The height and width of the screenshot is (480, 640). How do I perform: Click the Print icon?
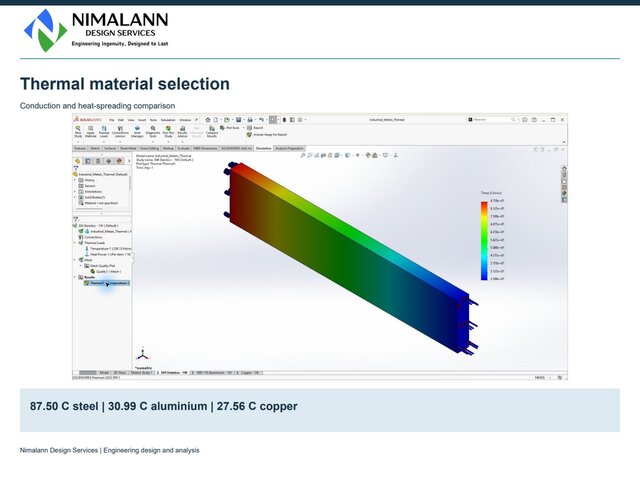(250, 120)
